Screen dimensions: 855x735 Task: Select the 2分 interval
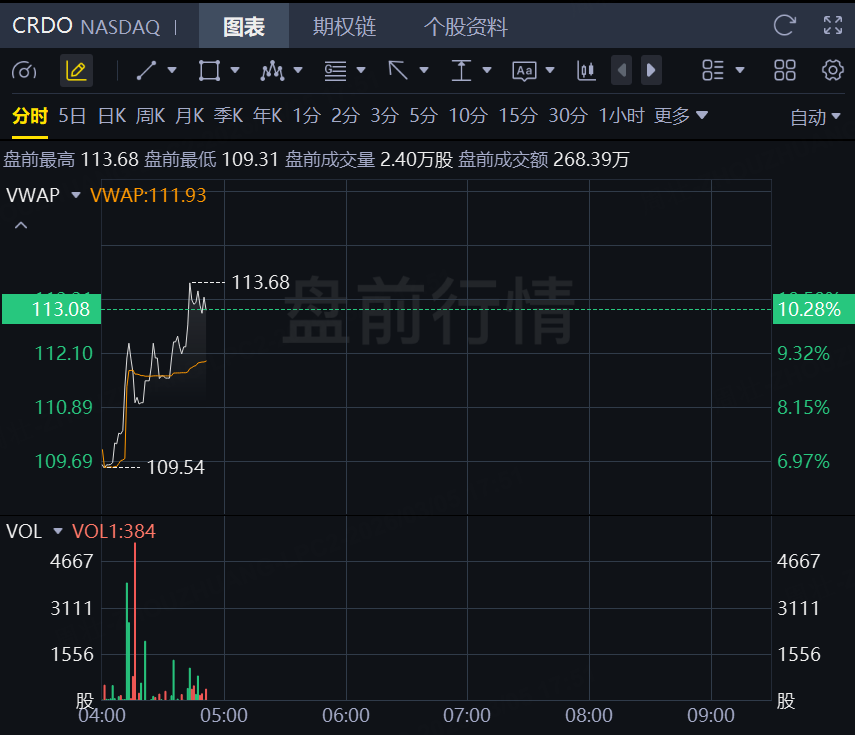[346, 116]
